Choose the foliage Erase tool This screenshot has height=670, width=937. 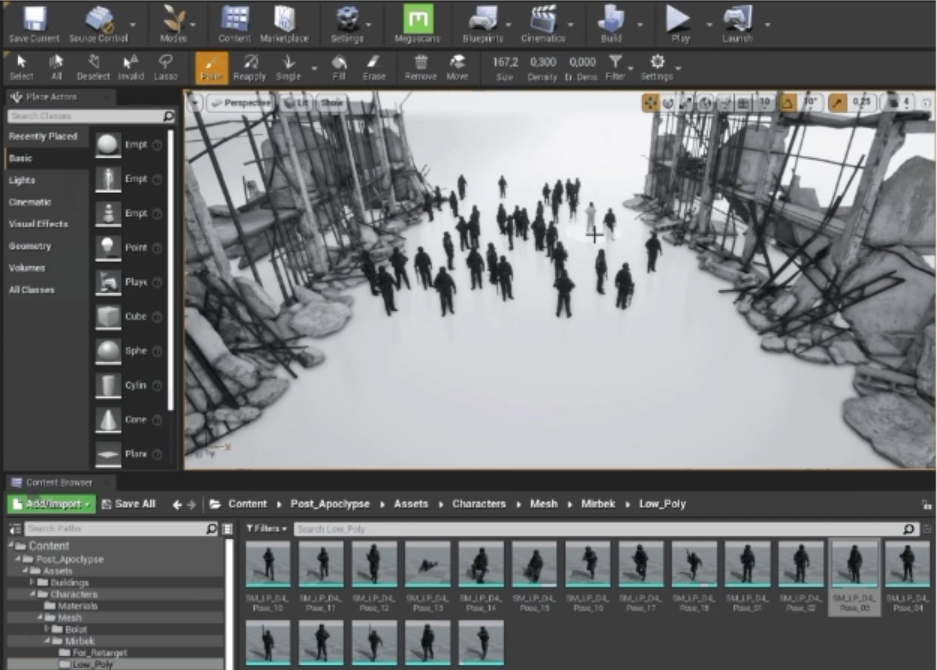[373, 66]
